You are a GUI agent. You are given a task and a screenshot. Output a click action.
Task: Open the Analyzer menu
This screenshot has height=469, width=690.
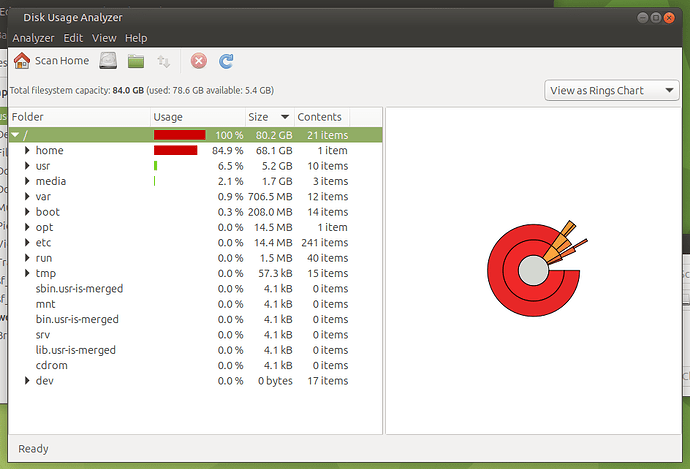(33, 38)
